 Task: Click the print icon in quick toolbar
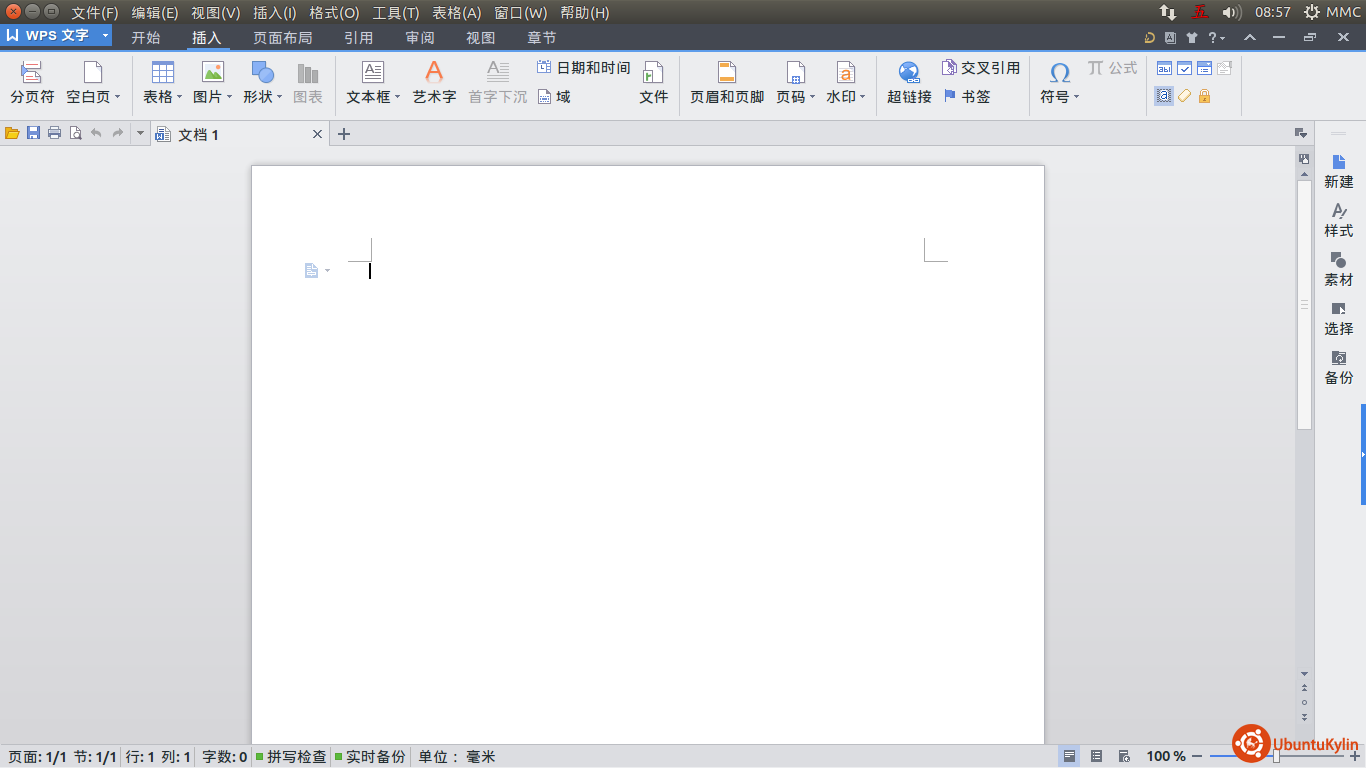tap(54, 133)
